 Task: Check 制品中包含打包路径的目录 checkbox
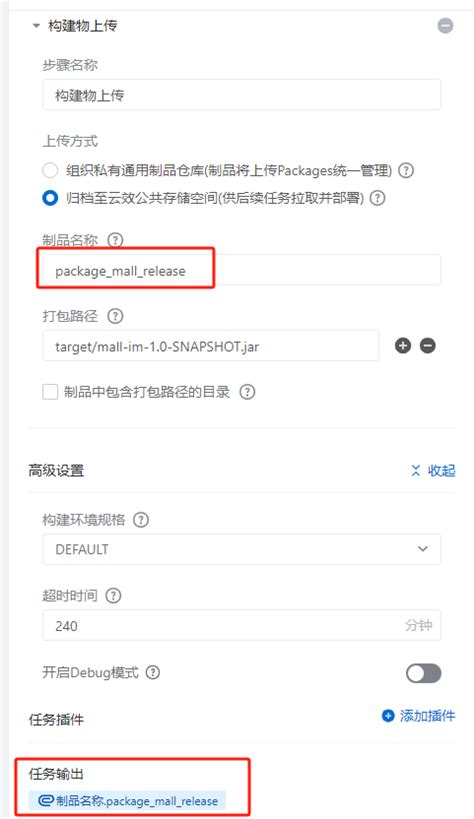[x=50, y=392]
